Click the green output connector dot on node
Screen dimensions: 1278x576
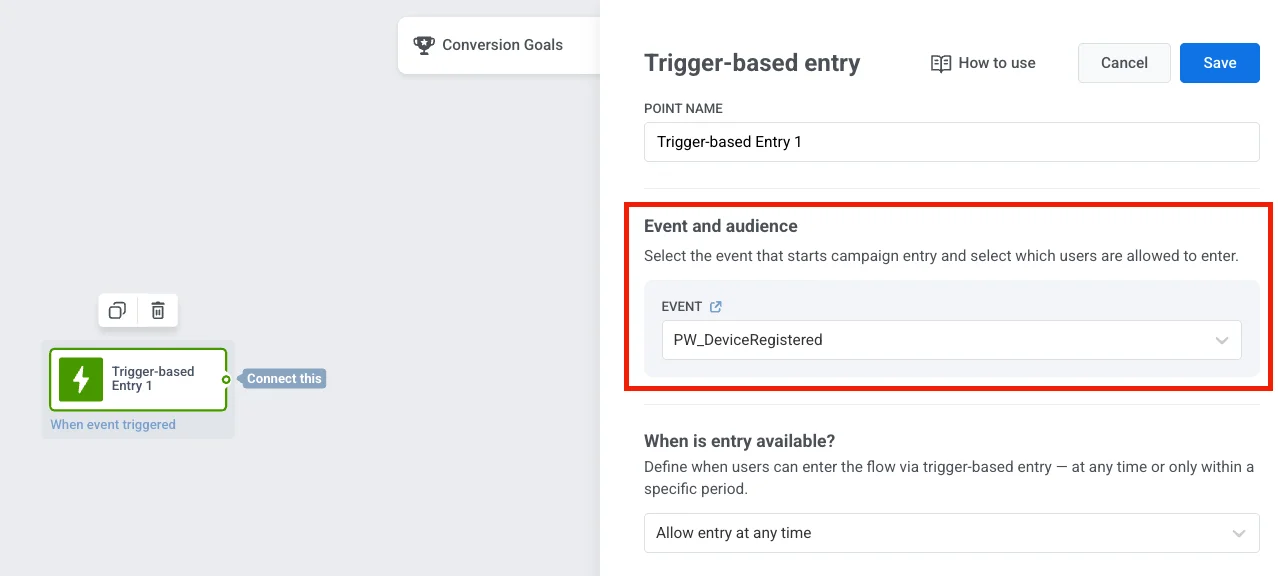(x=226, y=379)
